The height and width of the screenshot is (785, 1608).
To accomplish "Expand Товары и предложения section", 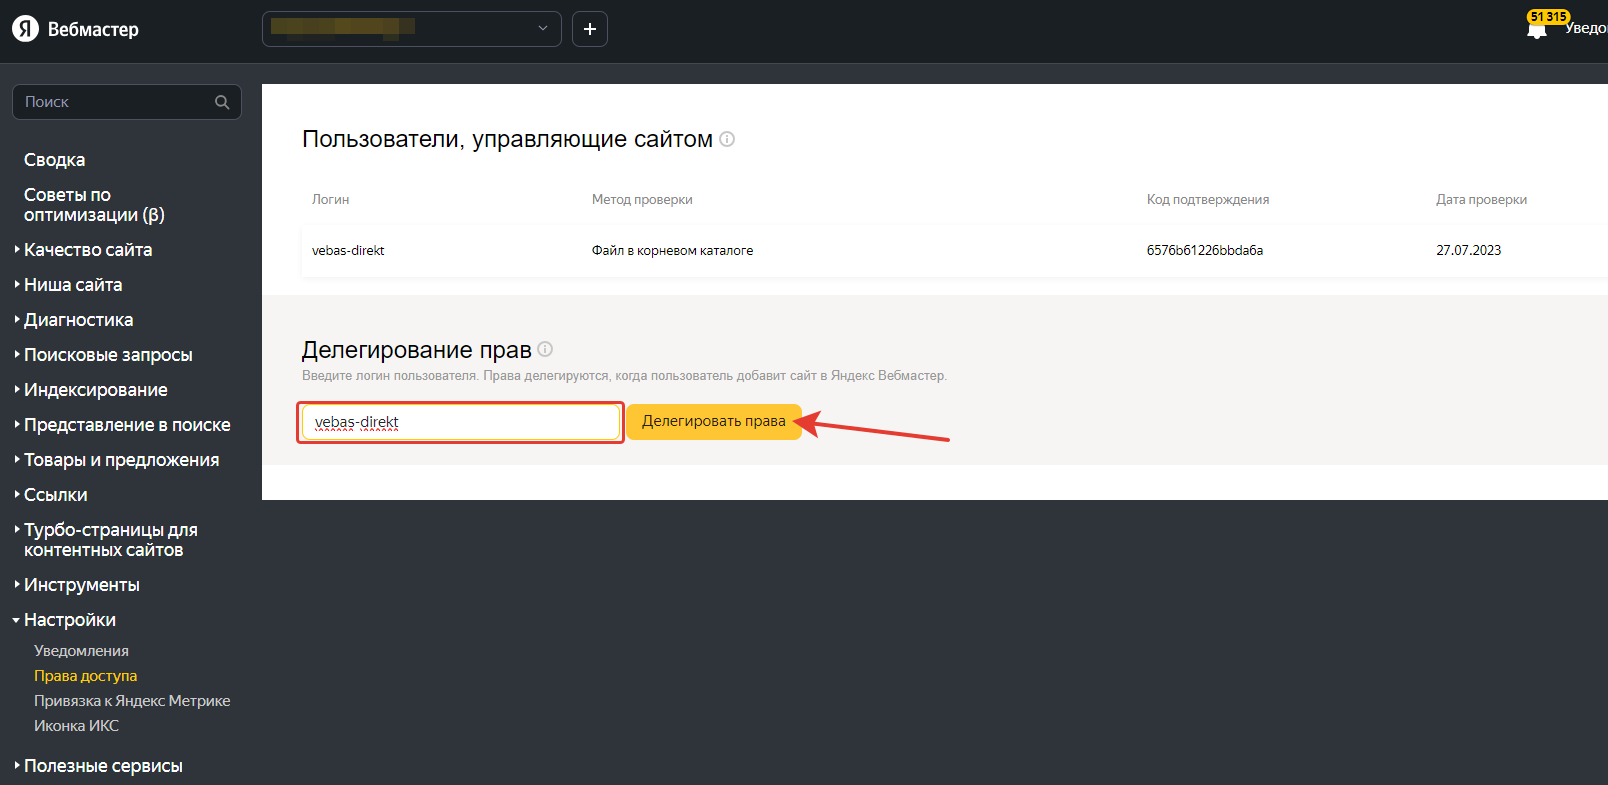I will 121,460.
